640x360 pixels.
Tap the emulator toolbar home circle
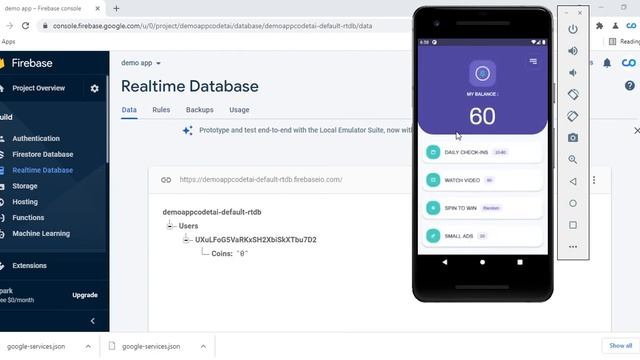[x=573, y=203]
